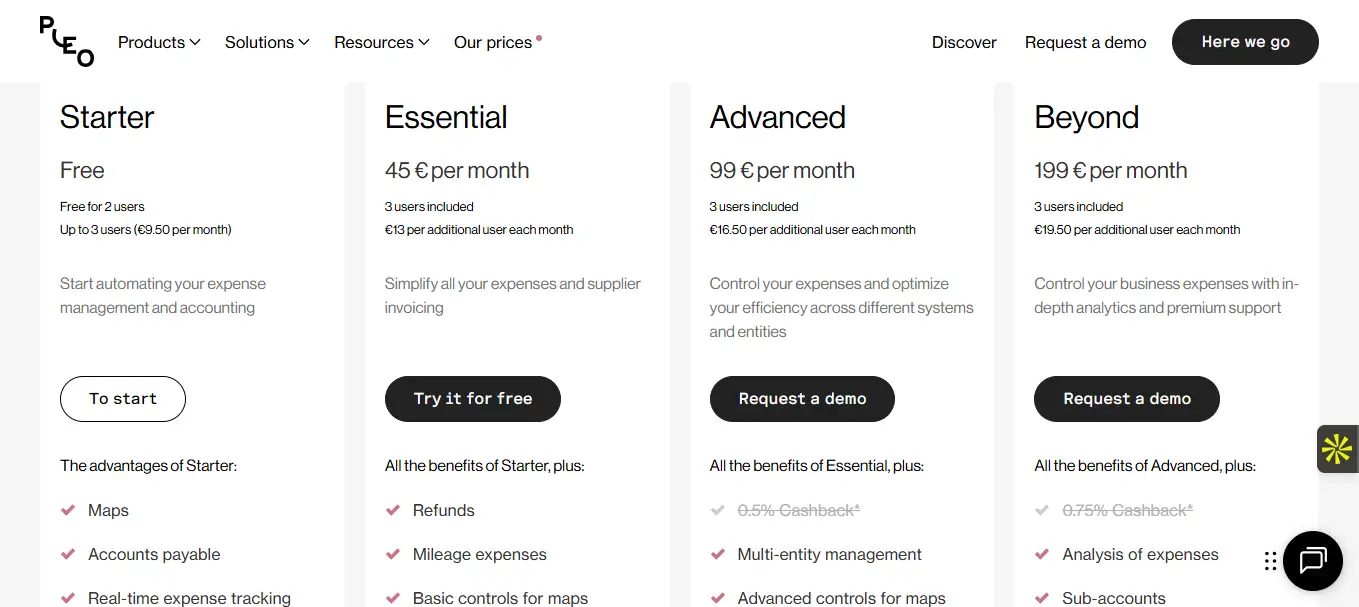1359x607 pixels.
Task: Click Request a demo under Beyond
Action: click(1126, 399)
